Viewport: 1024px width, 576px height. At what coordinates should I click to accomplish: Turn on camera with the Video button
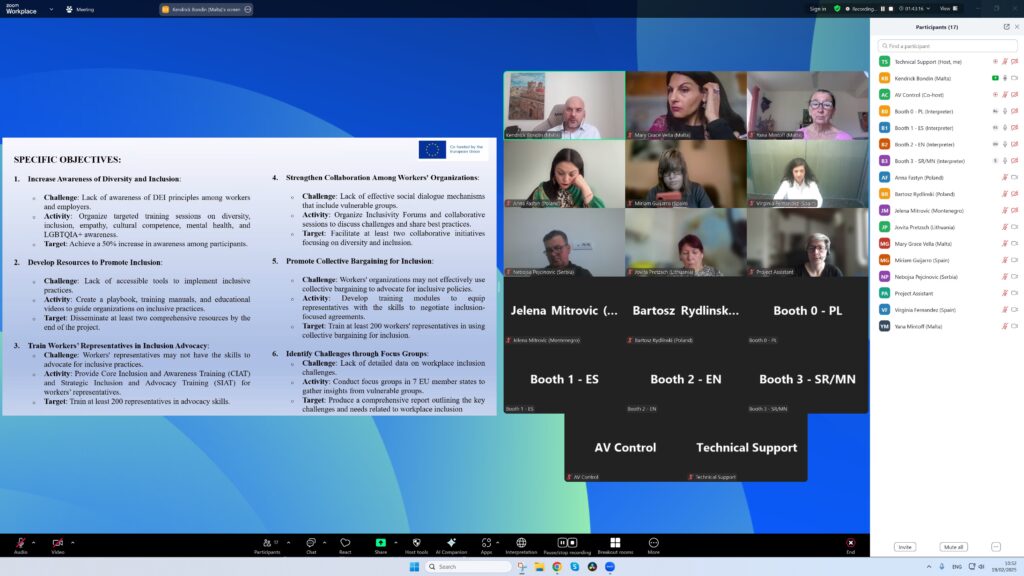tap(57, 544)
